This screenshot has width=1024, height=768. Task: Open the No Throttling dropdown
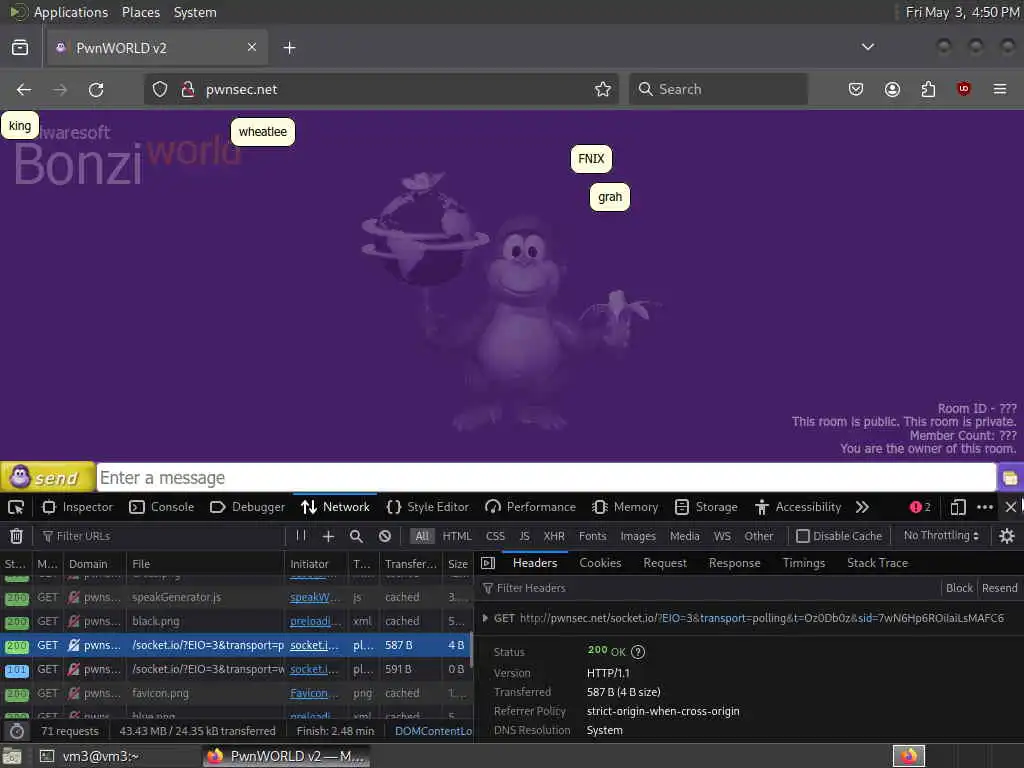pos(941,536)
